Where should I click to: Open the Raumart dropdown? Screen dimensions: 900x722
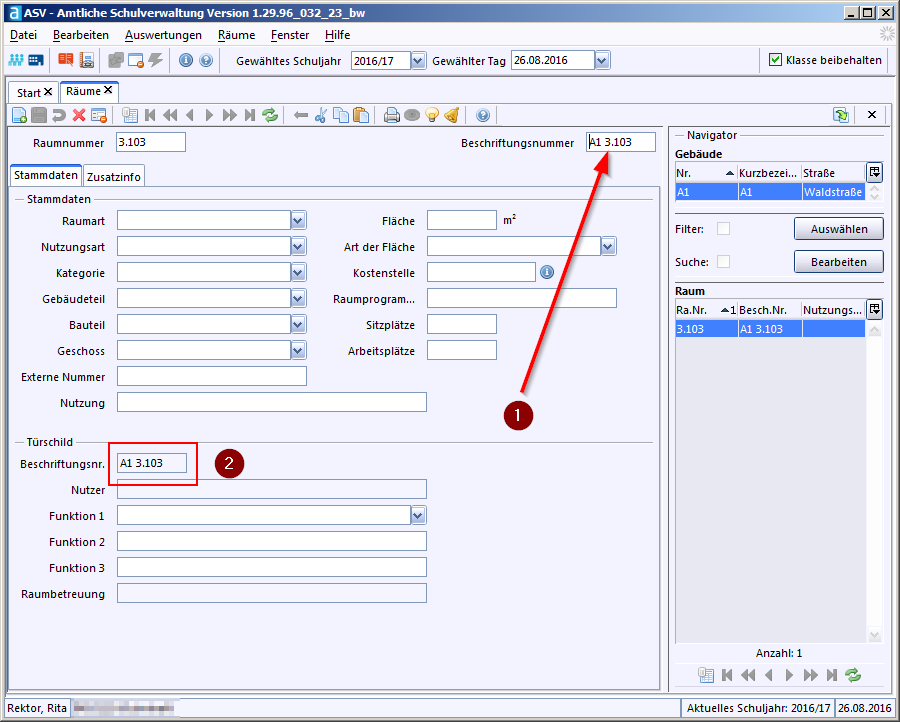pos(298,220)
